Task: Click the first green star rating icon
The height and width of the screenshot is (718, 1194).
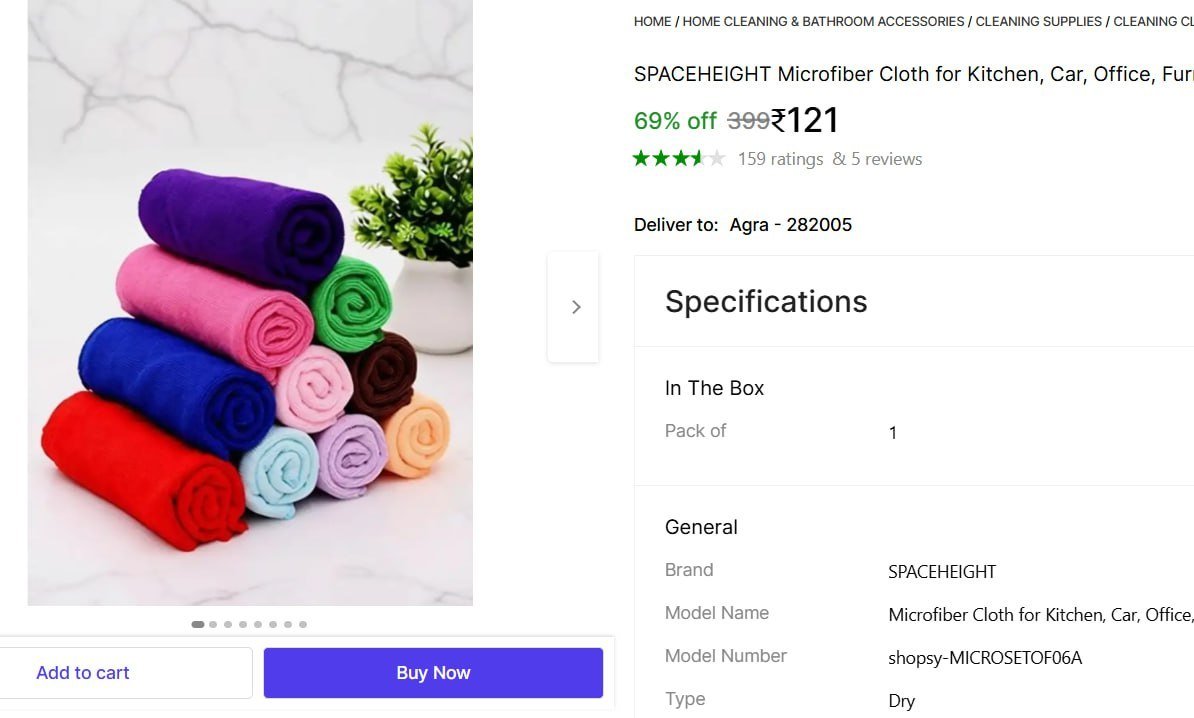Action: point(640,158)
